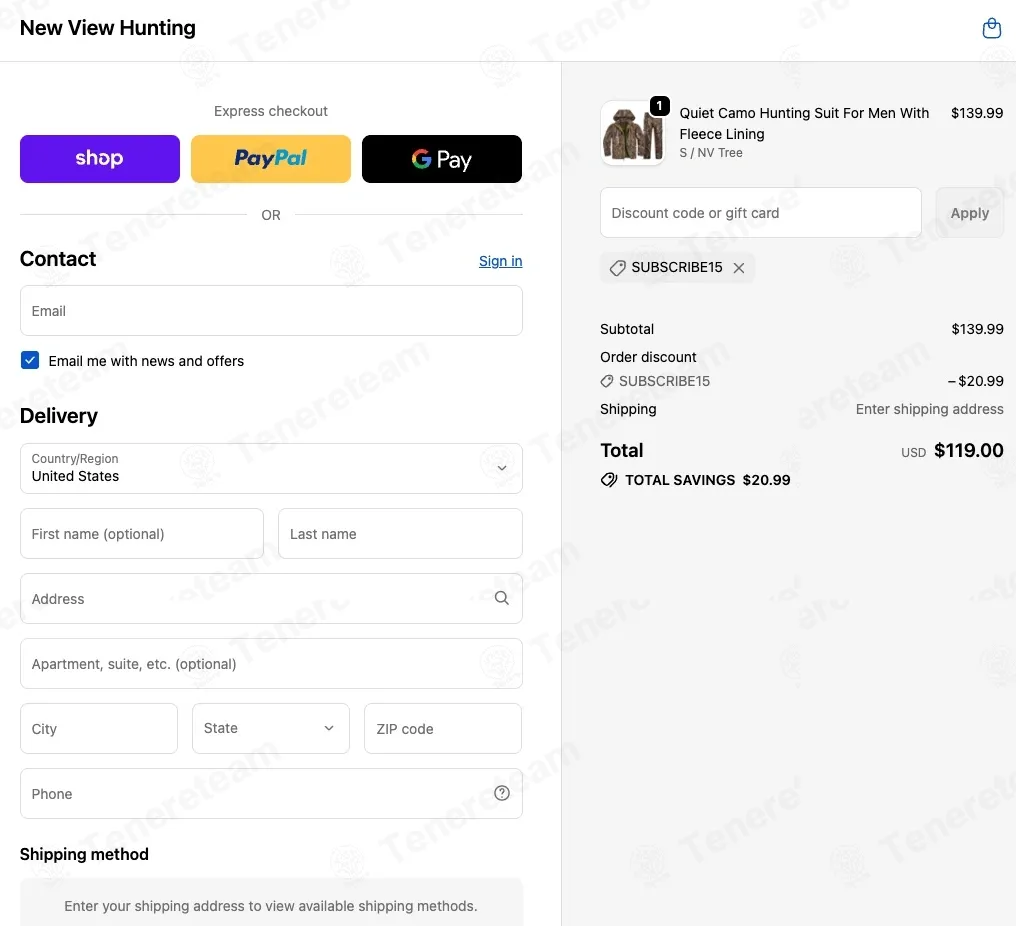Open the Country/Region dropdown
The width and height of the screenshot is (1016, 926).
click(x=271, y=469)
